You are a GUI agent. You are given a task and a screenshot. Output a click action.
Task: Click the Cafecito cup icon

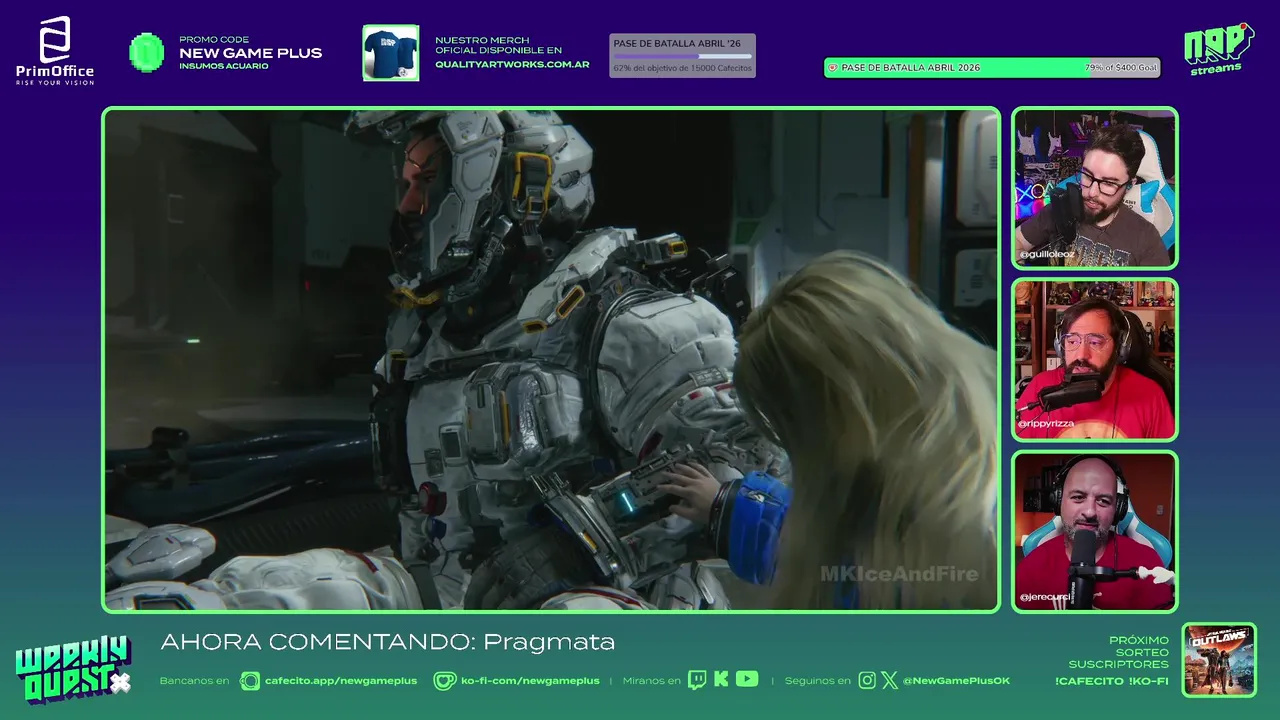pyautogui.click(x=250, y=681)
